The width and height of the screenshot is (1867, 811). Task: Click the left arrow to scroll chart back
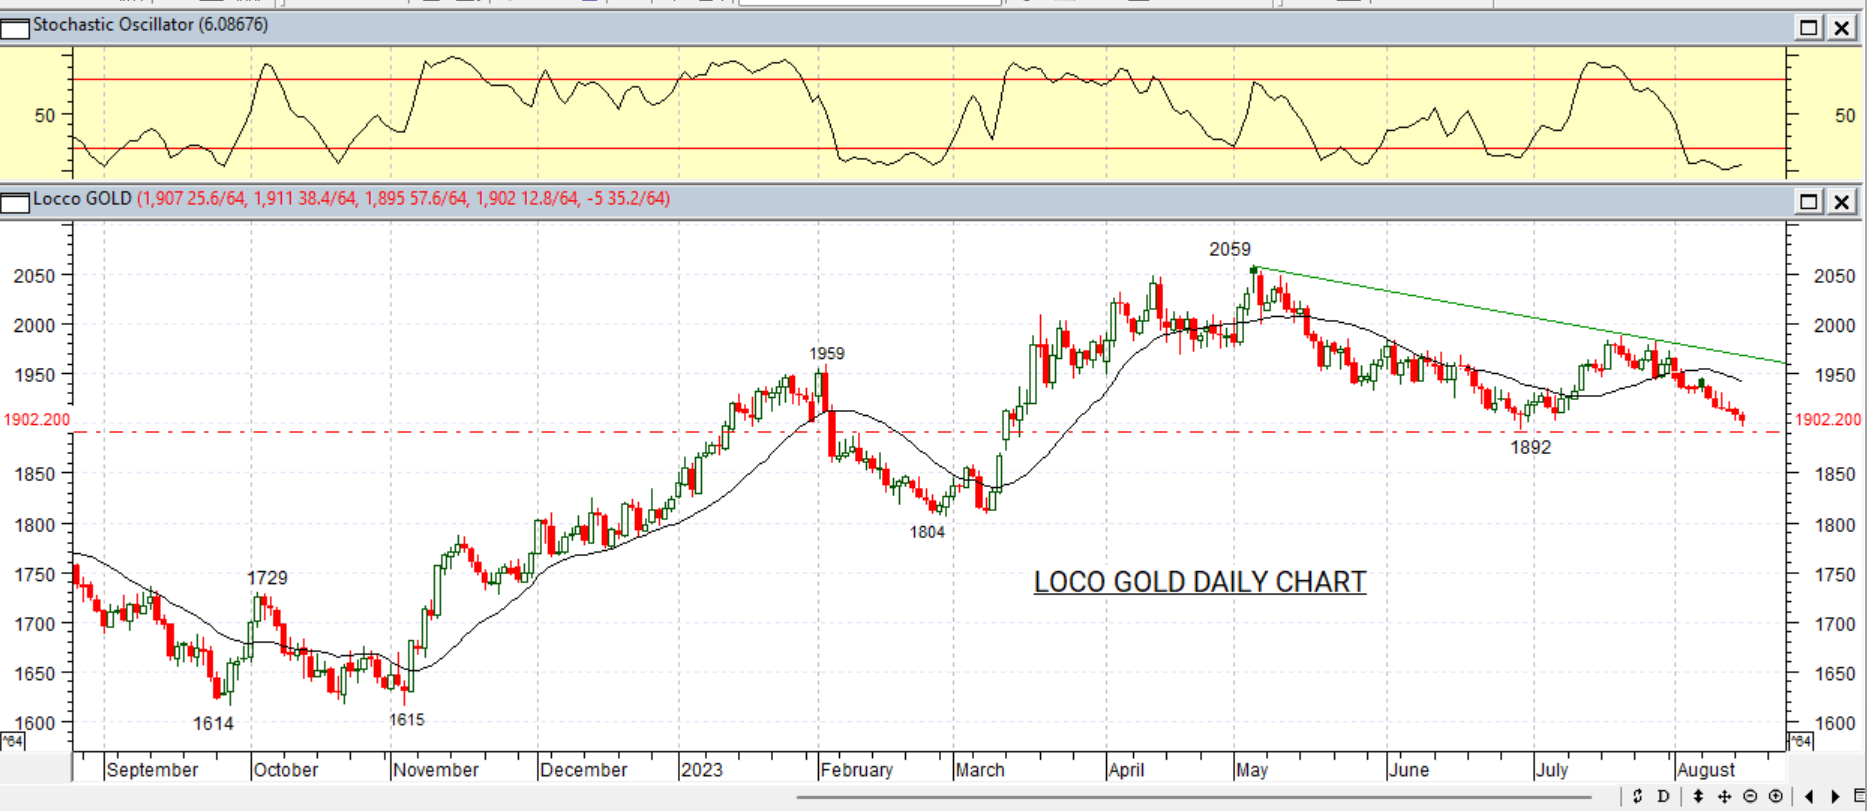pos(1809,796)
